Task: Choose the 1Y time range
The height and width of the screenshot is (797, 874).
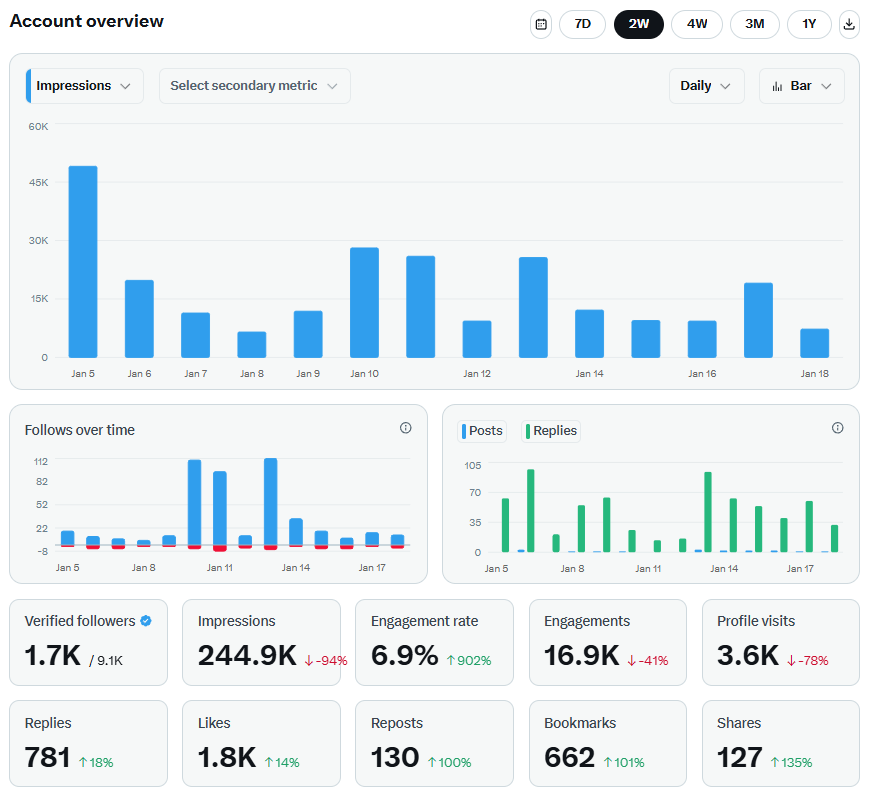Action: tap(809, 24)
